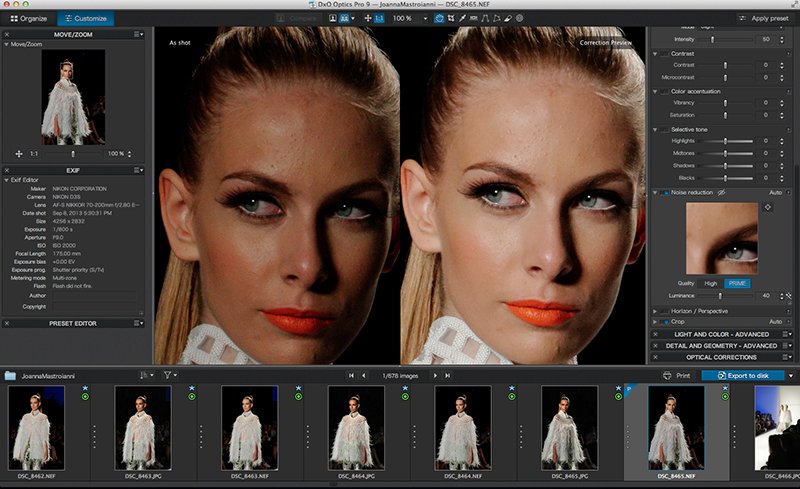Click the Microcontrast slider handle
Screen dimensions: 800x489
click(x=725, y=78)
